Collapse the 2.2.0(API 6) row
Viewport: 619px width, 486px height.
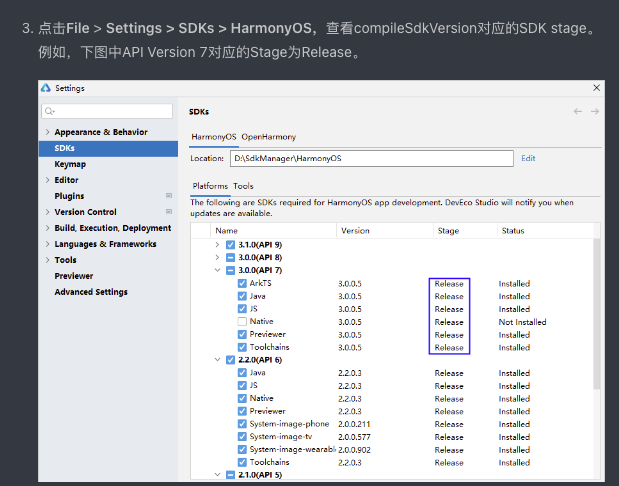[x=217, y=360]
